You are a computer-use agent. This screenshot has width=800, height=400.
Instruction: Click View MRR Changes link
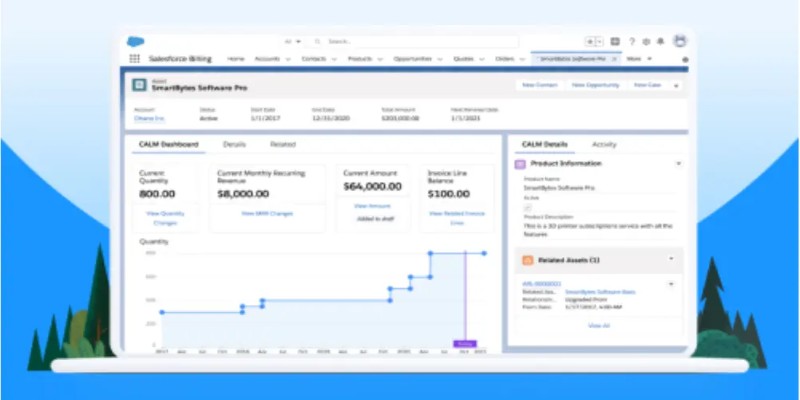point(267,213)
